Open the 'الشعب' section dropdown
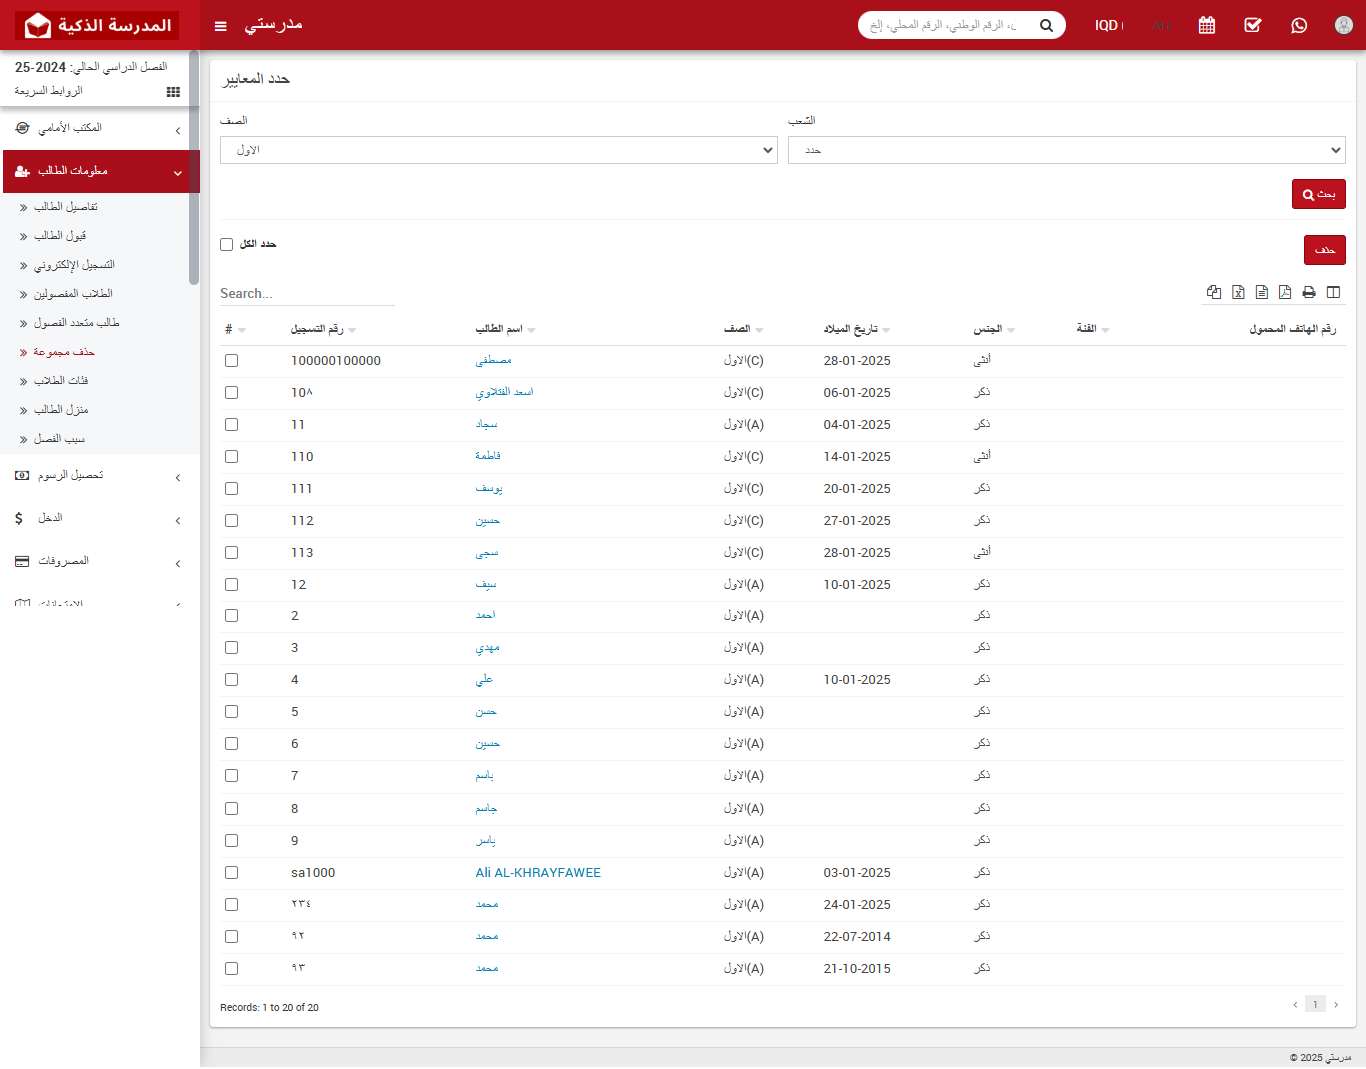The height and width of the screenshot is (1069, 1366). (x=1066, y=150)
